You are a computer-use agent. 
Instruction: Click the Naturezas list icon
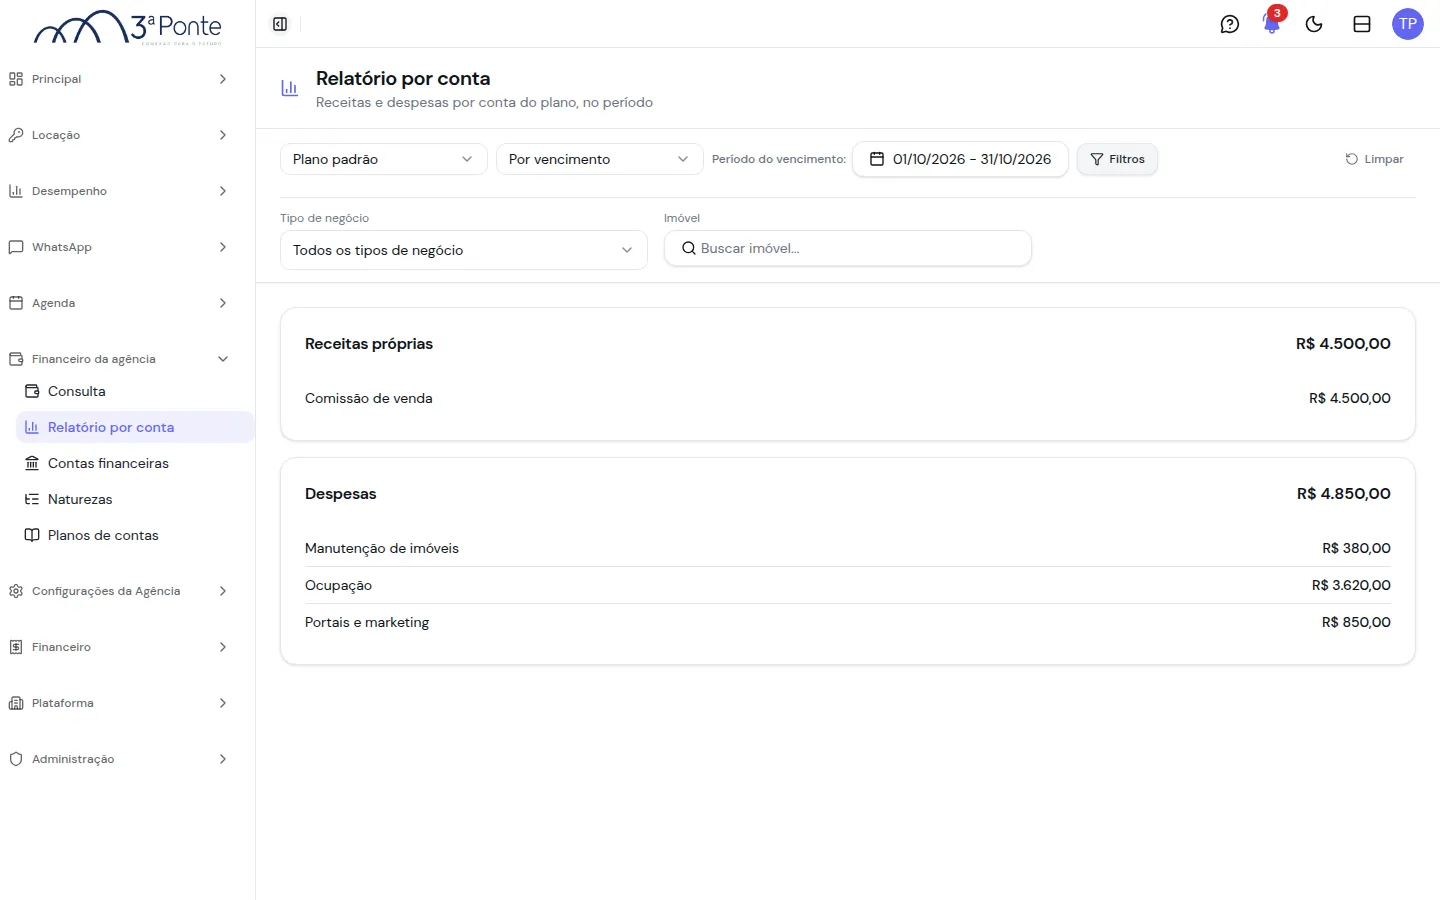coord(32,499)
